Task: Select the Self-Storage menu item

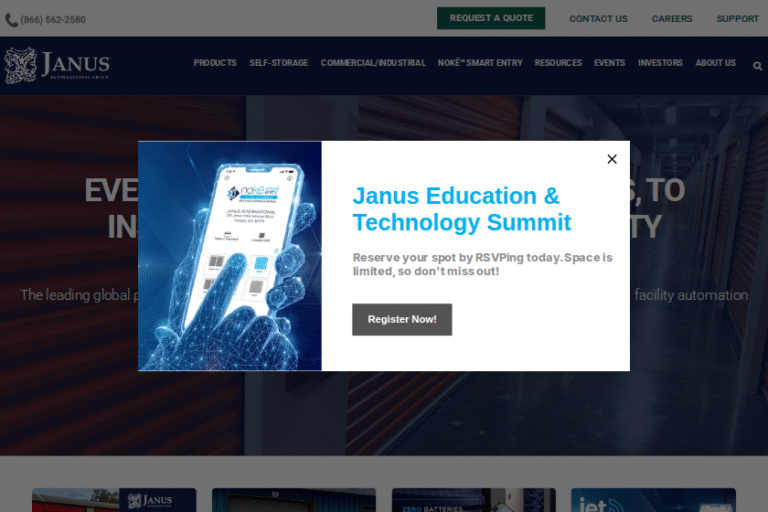Action: [x=271, y=63]
